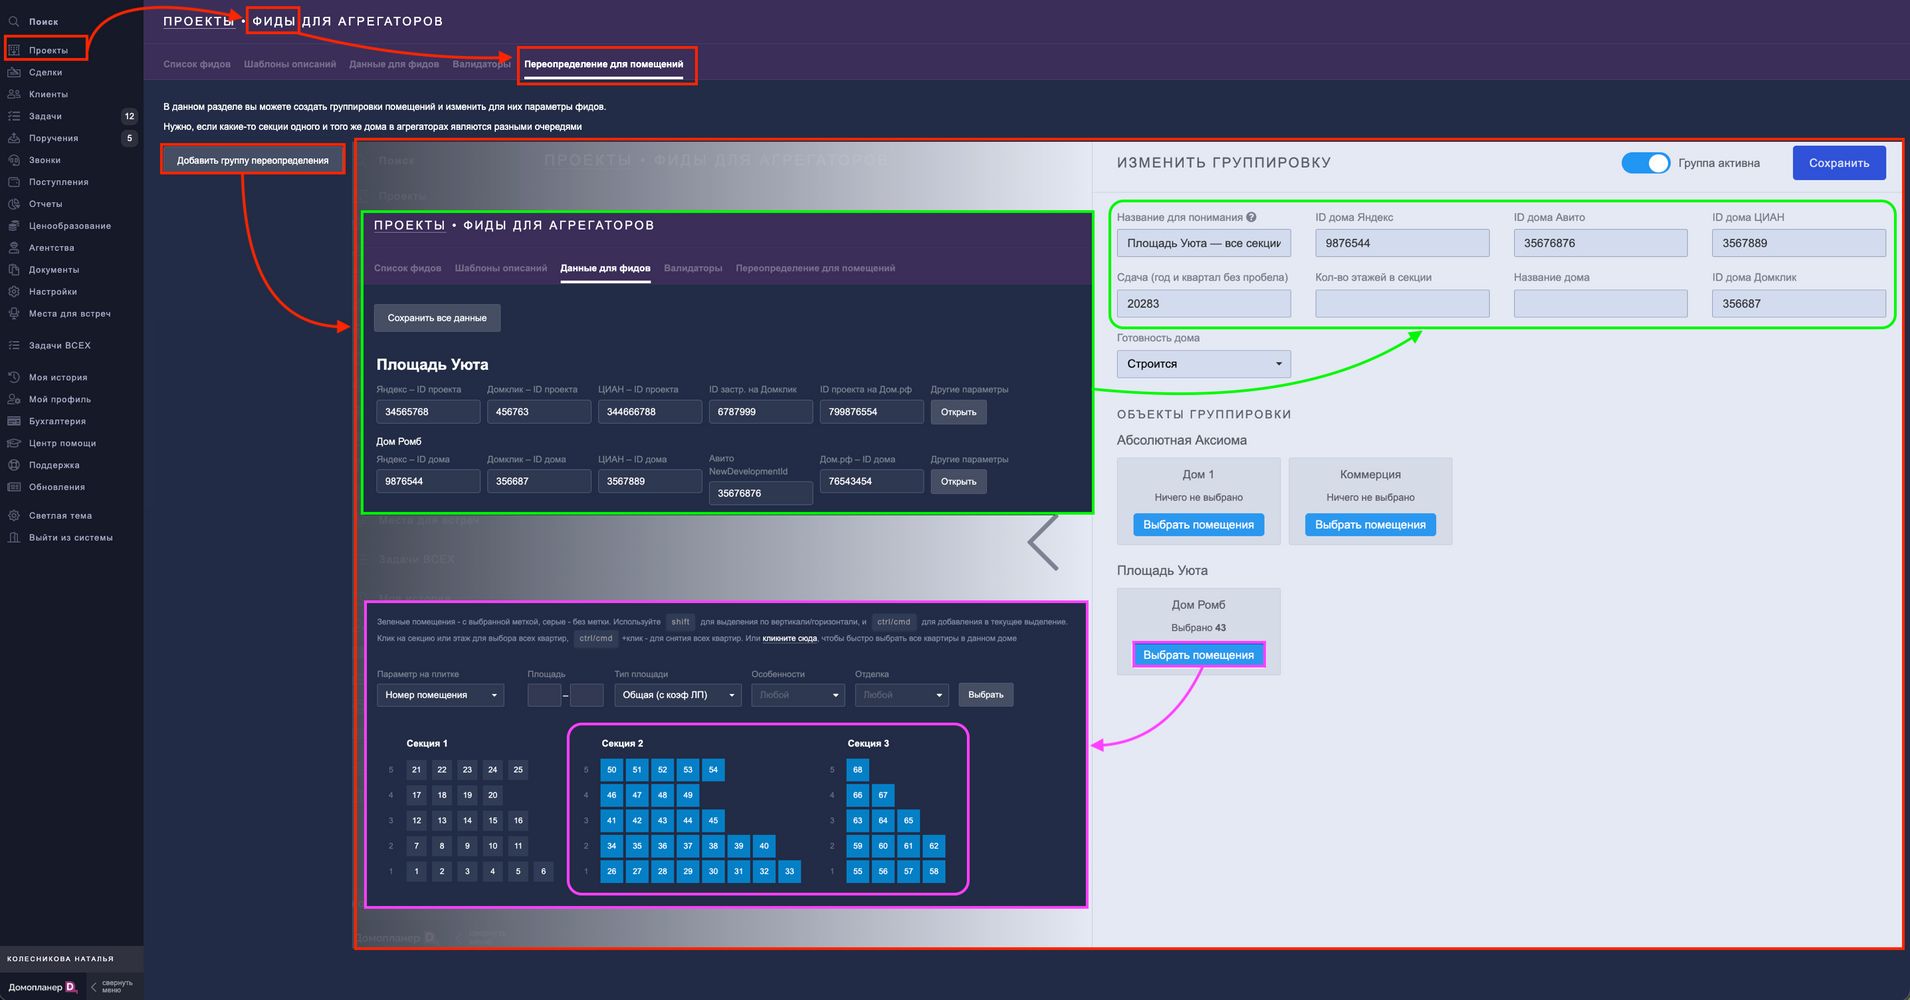Image resolution: width=1910 pixels, height=1000 pixels.
Task: Click the ID дома Авито input field
Action: (x=1600, y=243)
